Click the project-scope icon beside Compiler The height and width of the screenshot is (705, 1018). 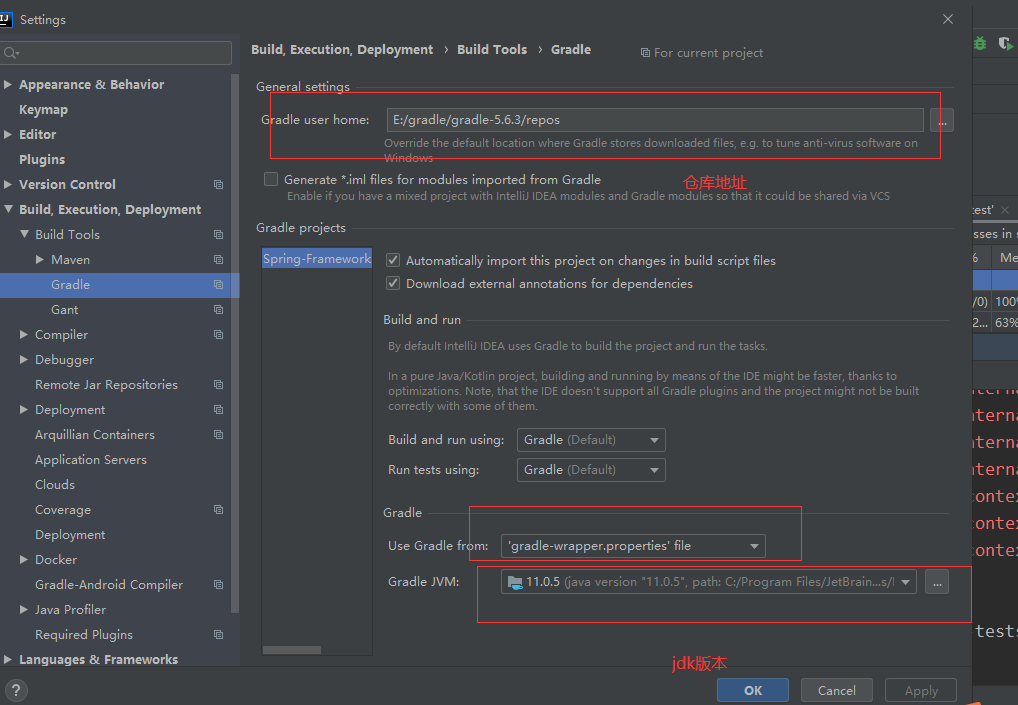pos(219,334)
